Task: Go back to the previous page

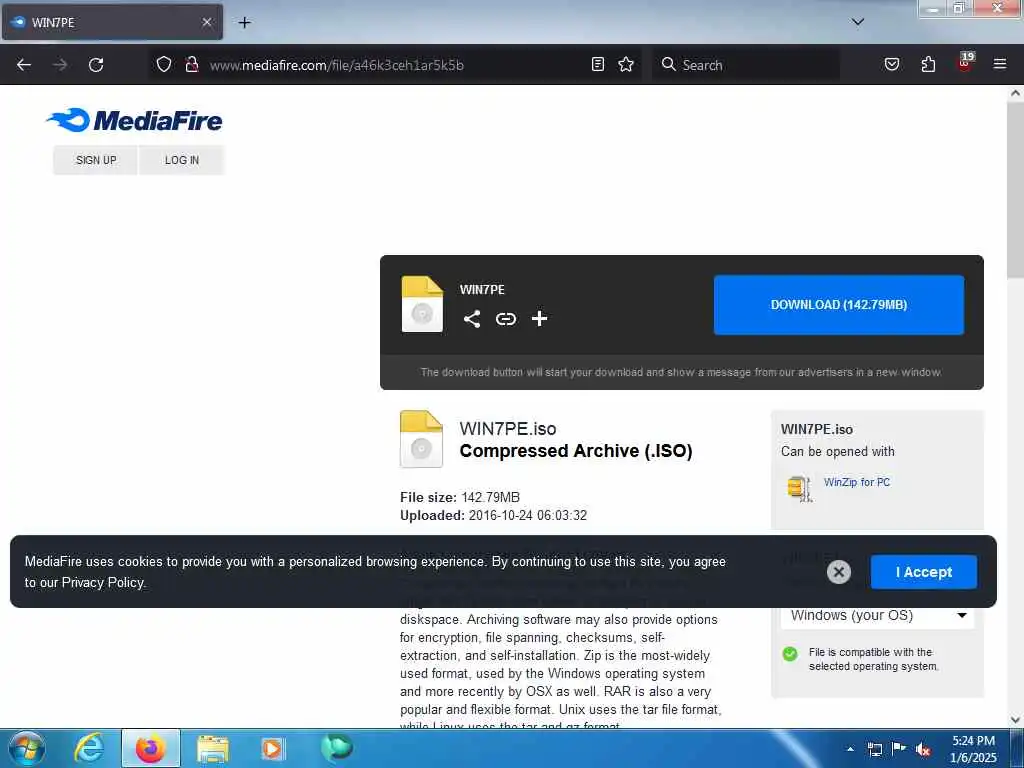Action: pyautogui.click(x=24, y=65)
